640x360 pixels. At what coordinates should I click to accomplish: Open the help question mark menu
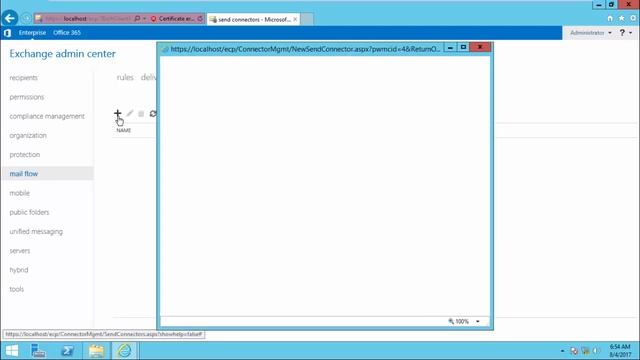tap(625, 33)
